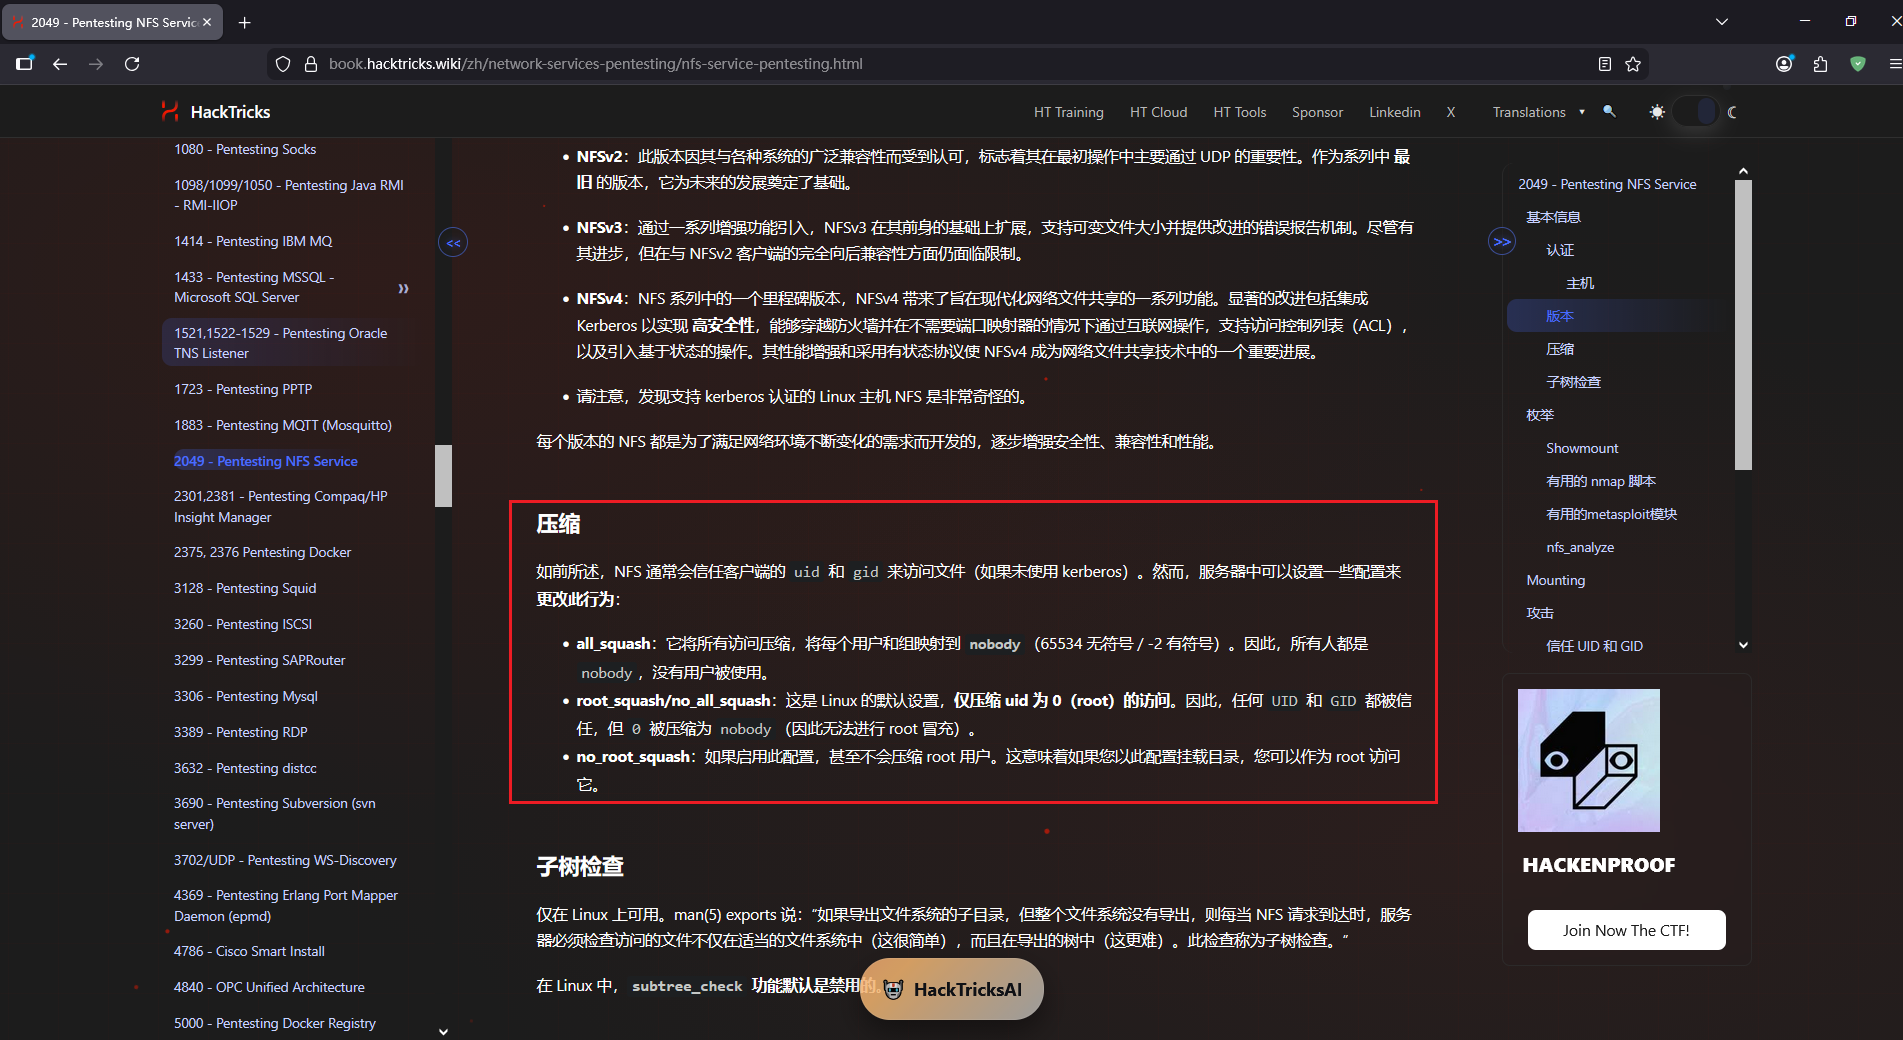Reload the page with the refresh icon
1903x1040 pixels.
click(x=132, y=64)
